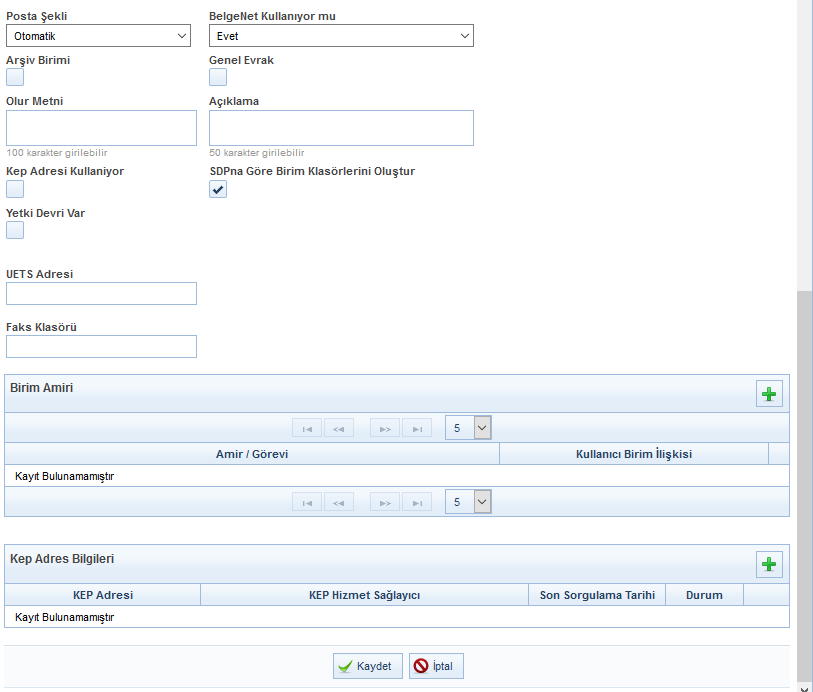
Task: Click the vertical scrollbar thumb
Action: [805, 480]
